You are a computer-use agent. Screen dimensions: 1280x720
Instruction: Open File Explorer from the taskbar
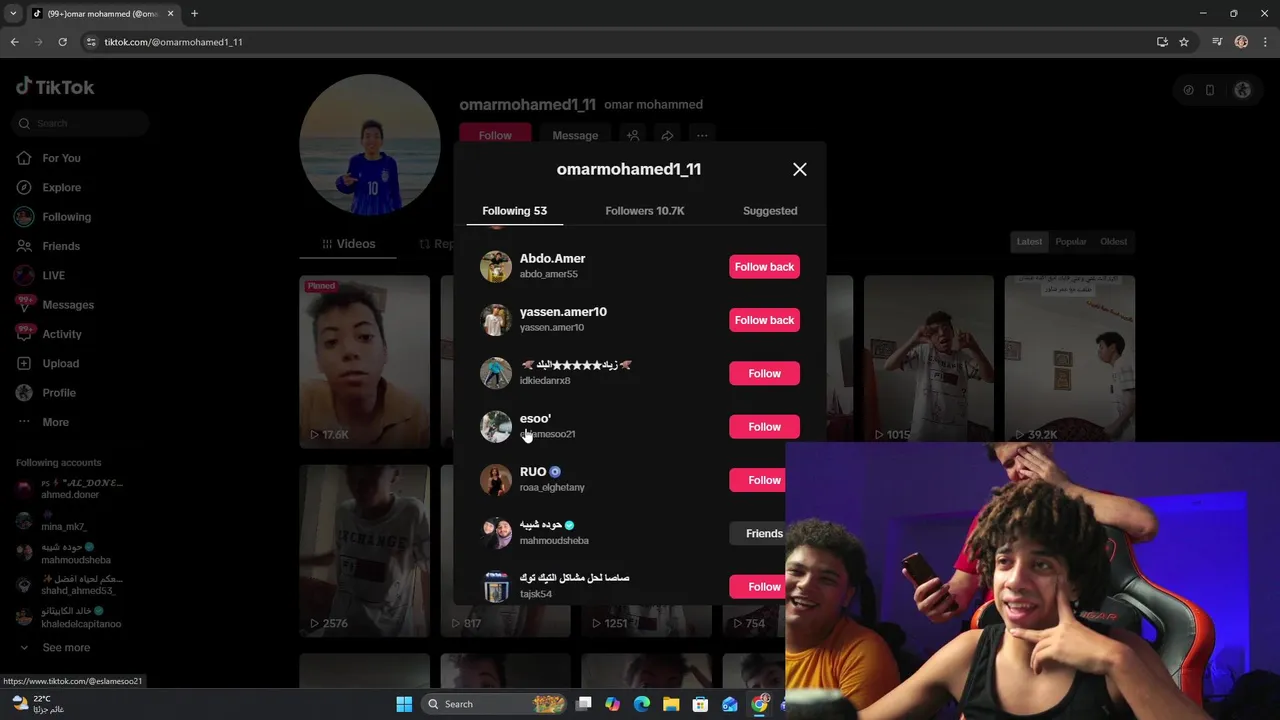click(x=671, y=704)
